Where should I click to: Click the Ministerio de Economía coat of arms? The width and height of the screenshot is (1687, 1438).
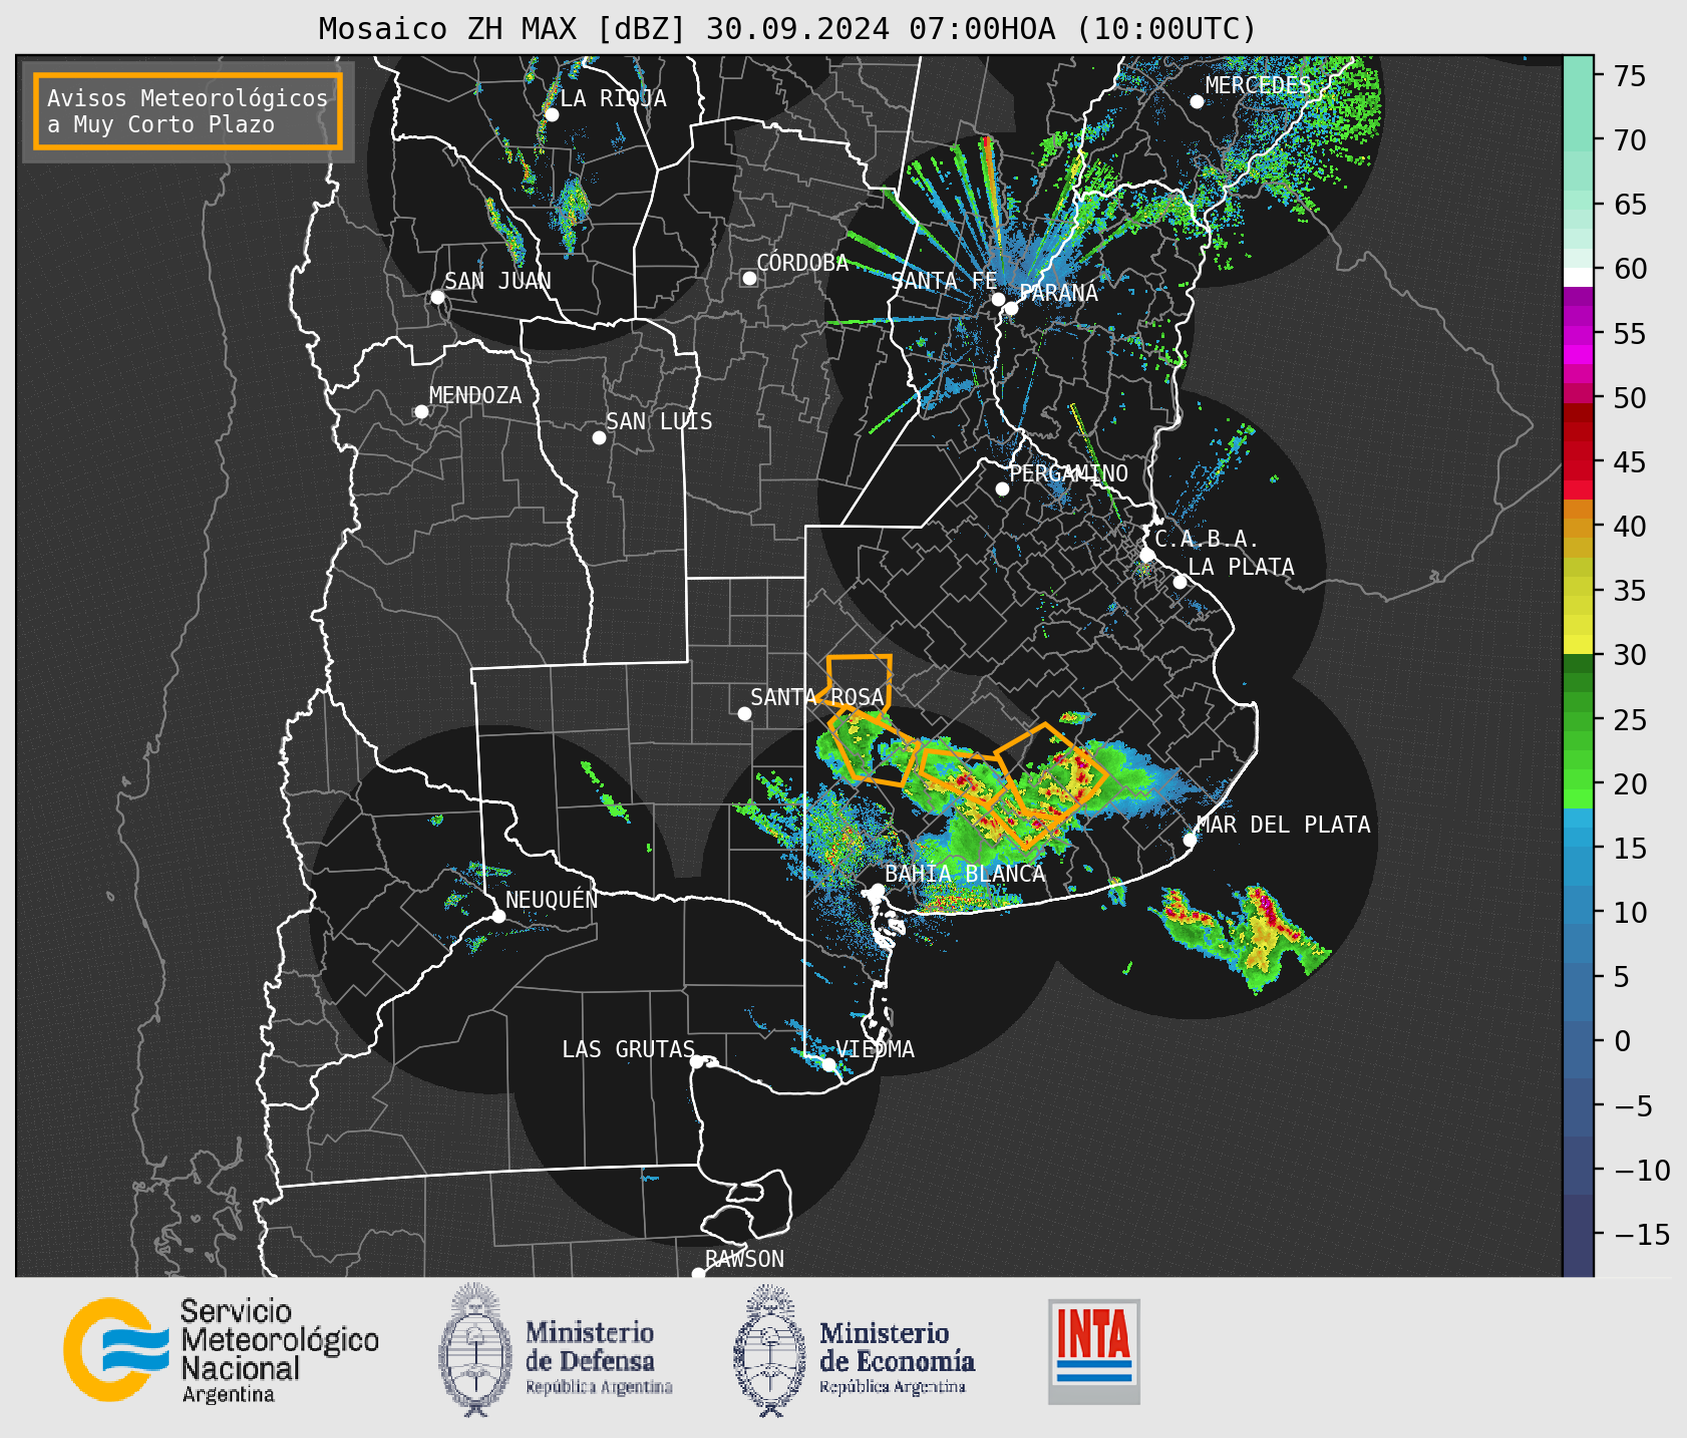click(771, 1350)
